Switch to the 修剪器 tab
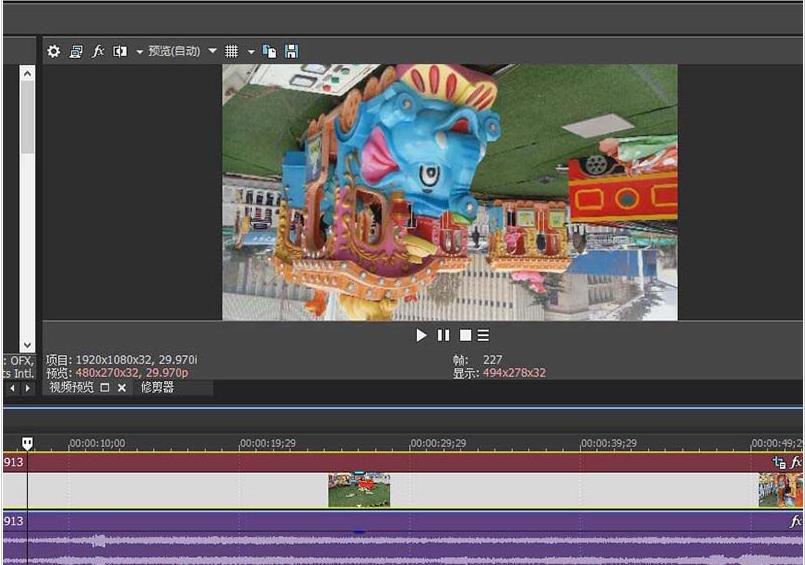 click(x=157, y=387)
